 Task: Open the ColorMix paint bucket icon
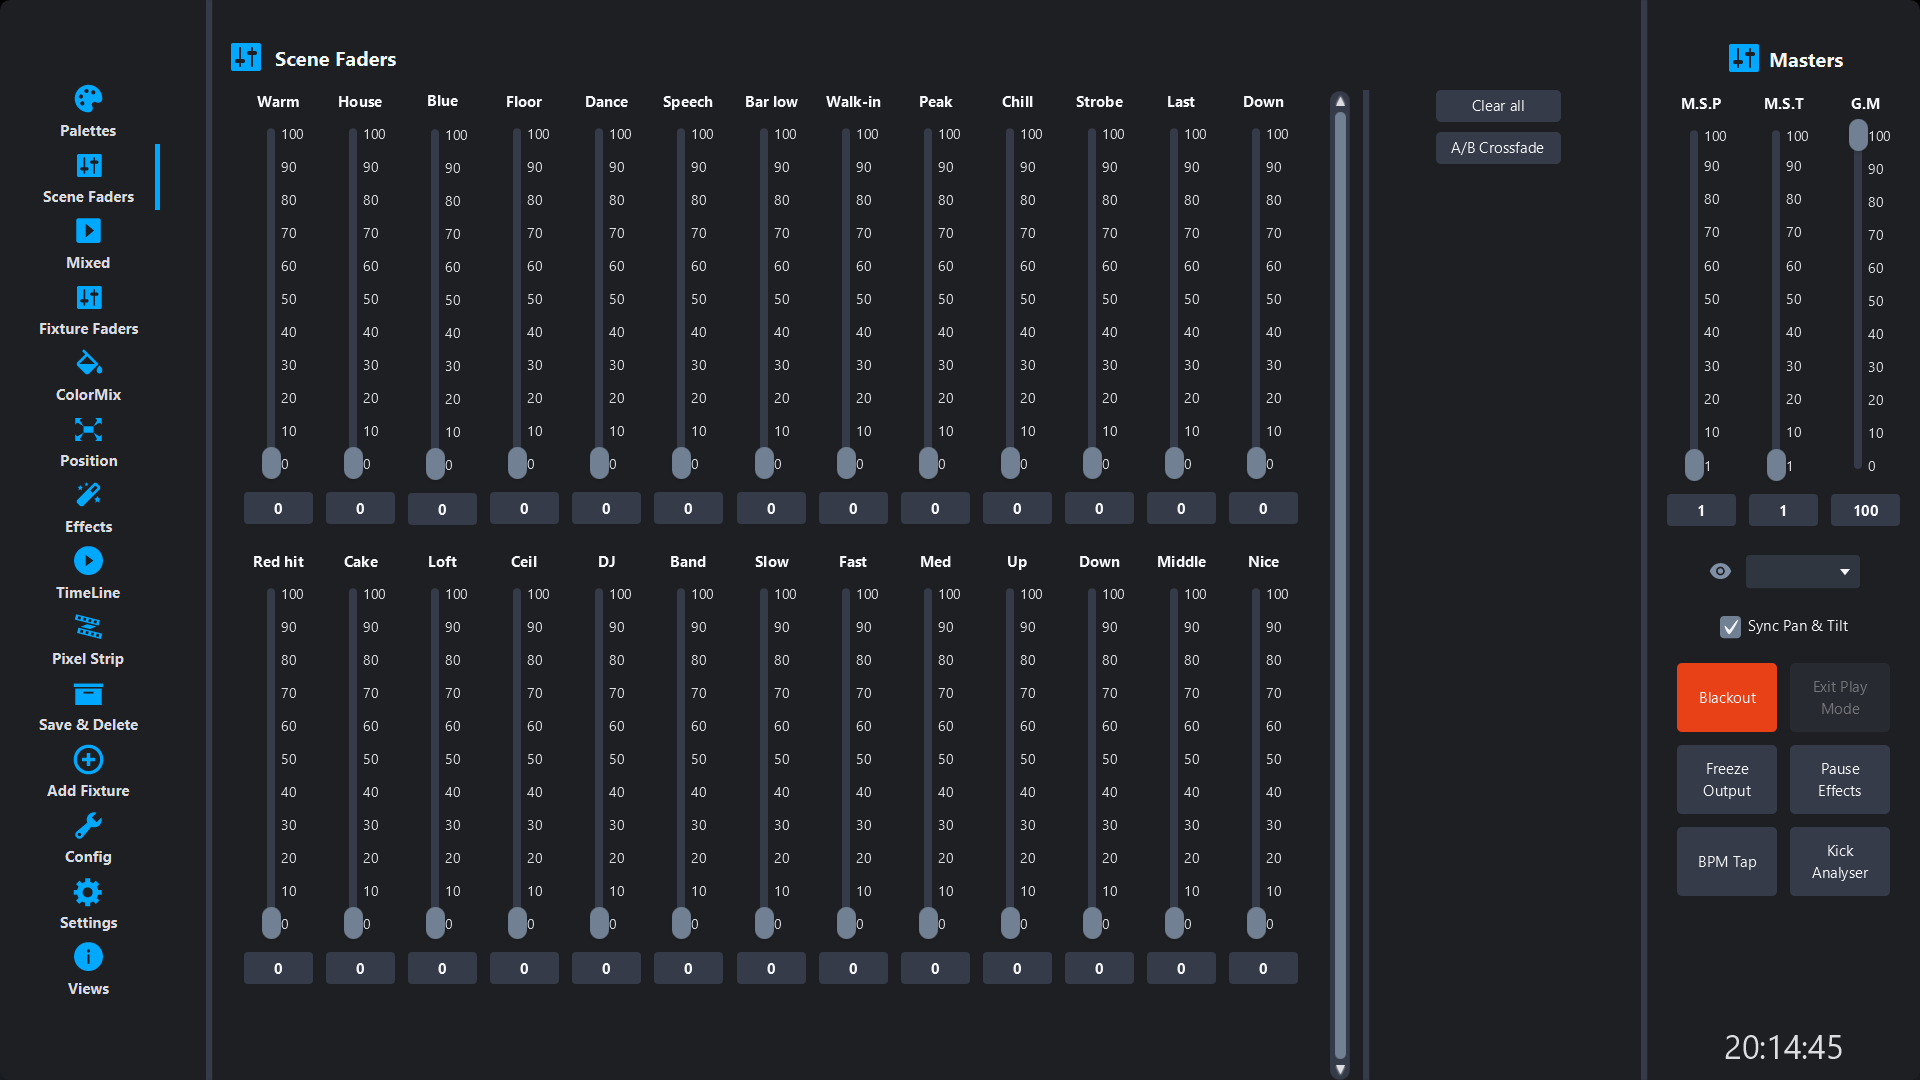point(88,362)
